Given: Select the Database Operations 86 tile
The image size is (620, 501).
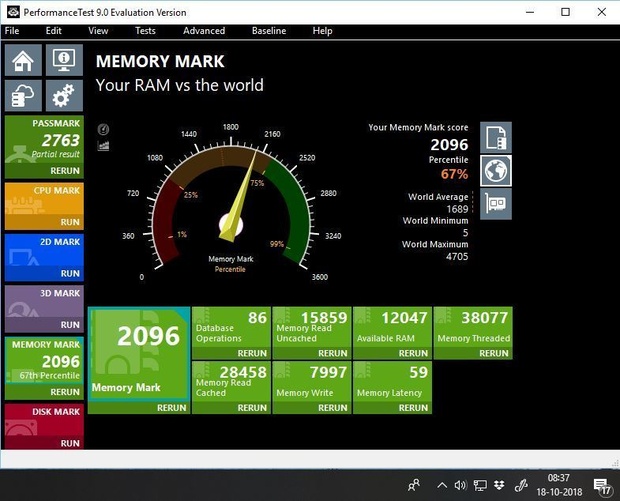Looking at the screenshot, I should pyautogui.click(x=231, y=327).
